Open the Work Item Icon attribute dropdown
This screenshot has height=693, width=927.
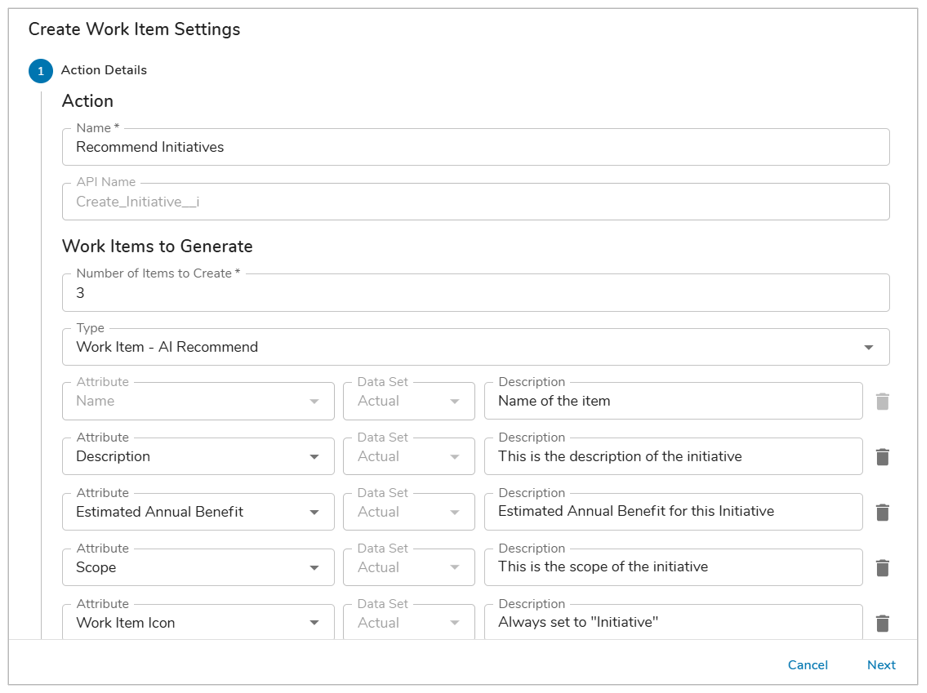click(x=314, y=623)
